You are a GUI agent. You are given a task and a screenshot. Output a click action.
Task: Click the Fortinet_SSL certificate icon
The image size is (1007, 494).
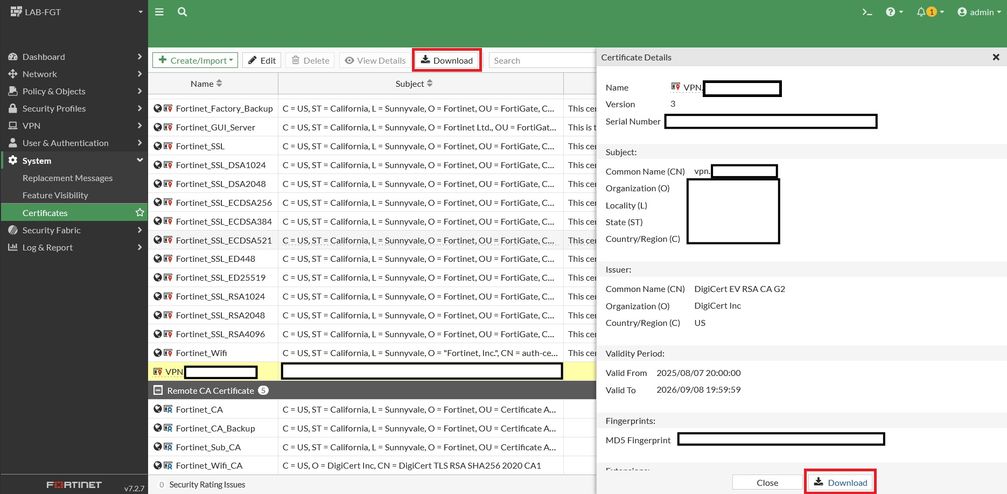tap(168, 146)
